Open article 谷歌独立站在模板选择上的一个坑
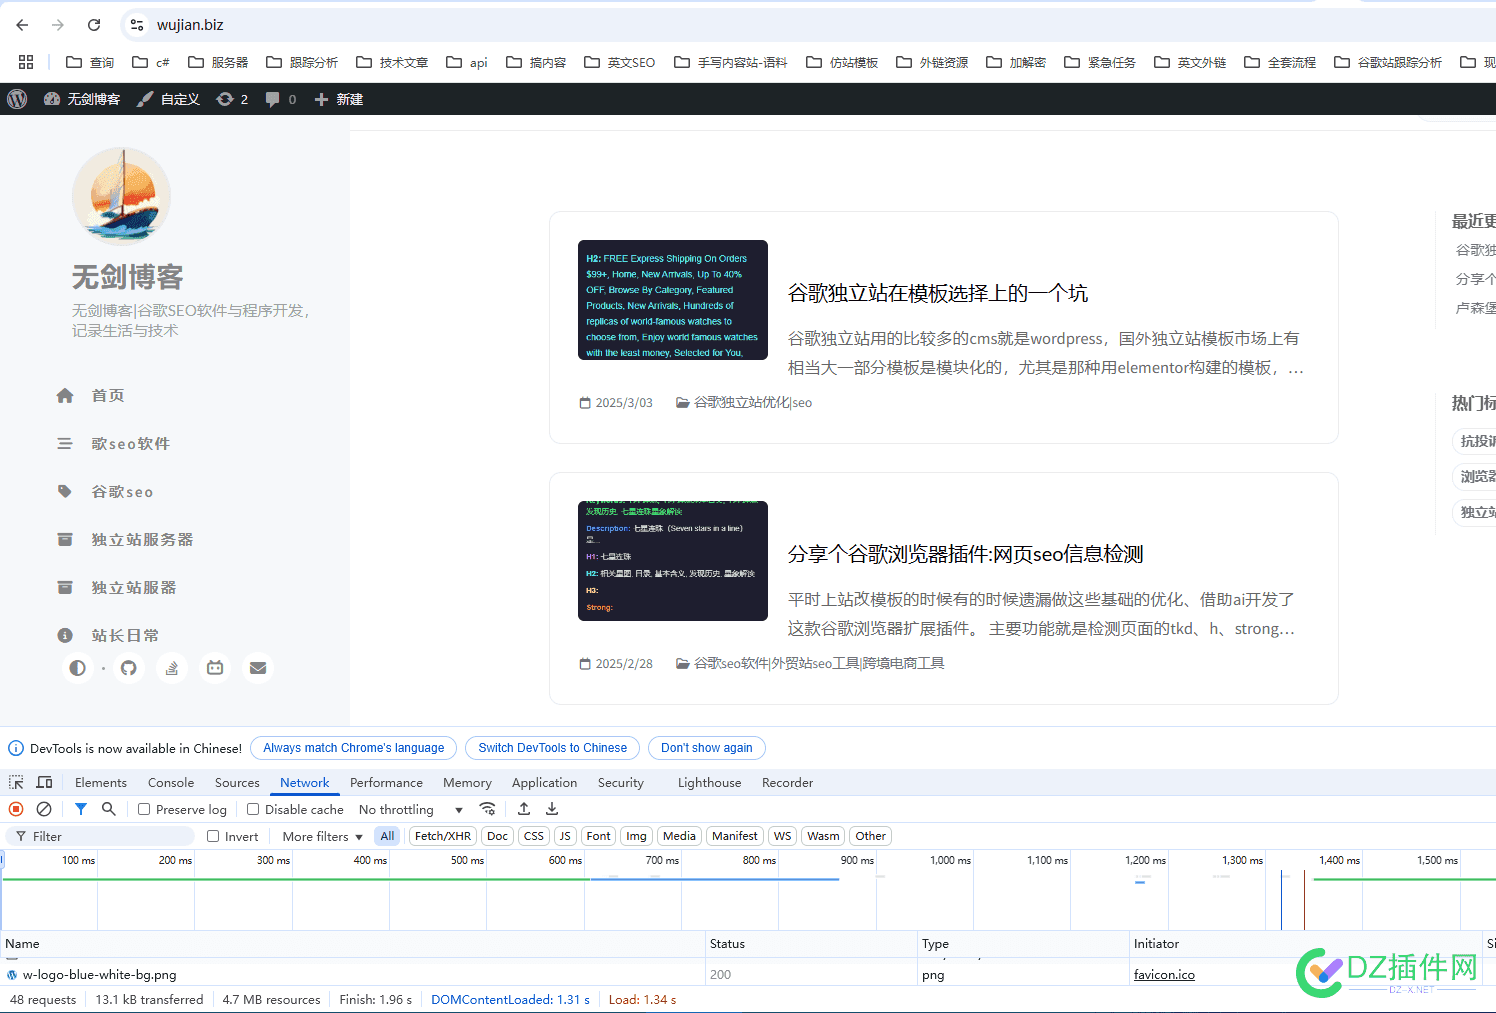The height and width of the screenshot is (1013, 1496). [x=937, y=293]
